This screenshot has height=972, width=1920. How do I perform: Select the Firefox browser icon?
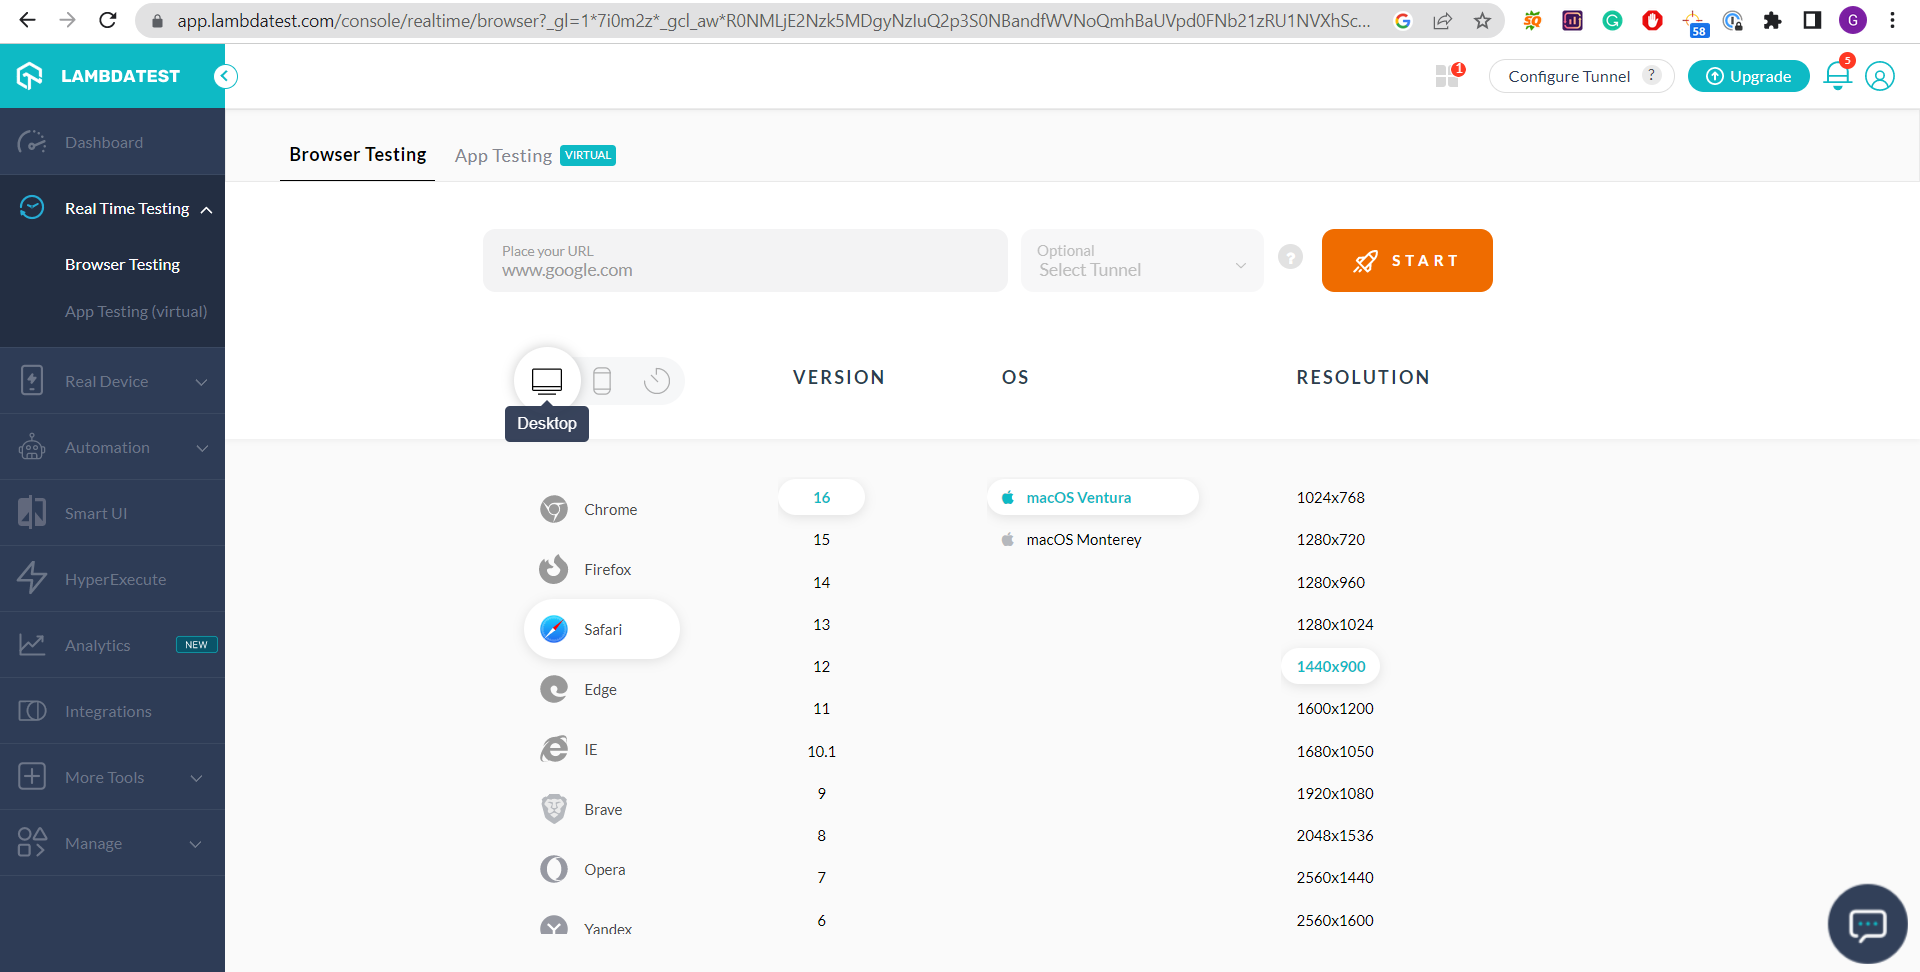tap(554, 569)
